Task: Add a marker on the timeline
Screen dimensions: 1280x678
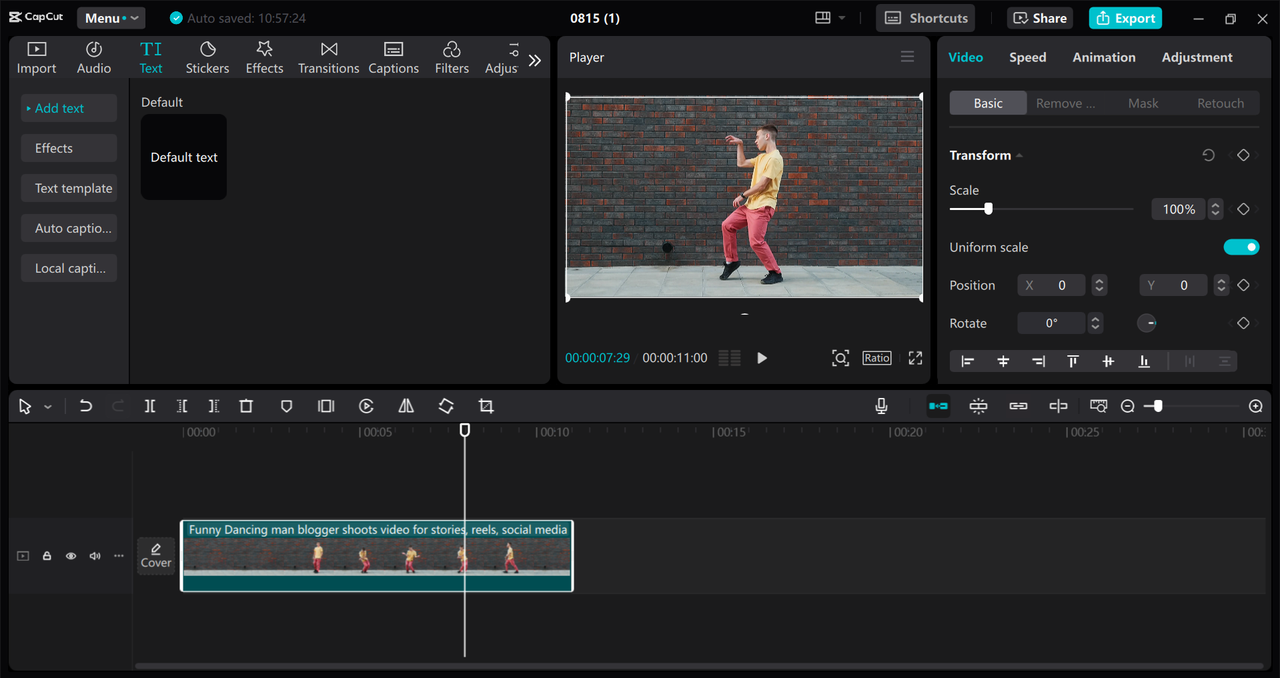Action: click(286, 406)
